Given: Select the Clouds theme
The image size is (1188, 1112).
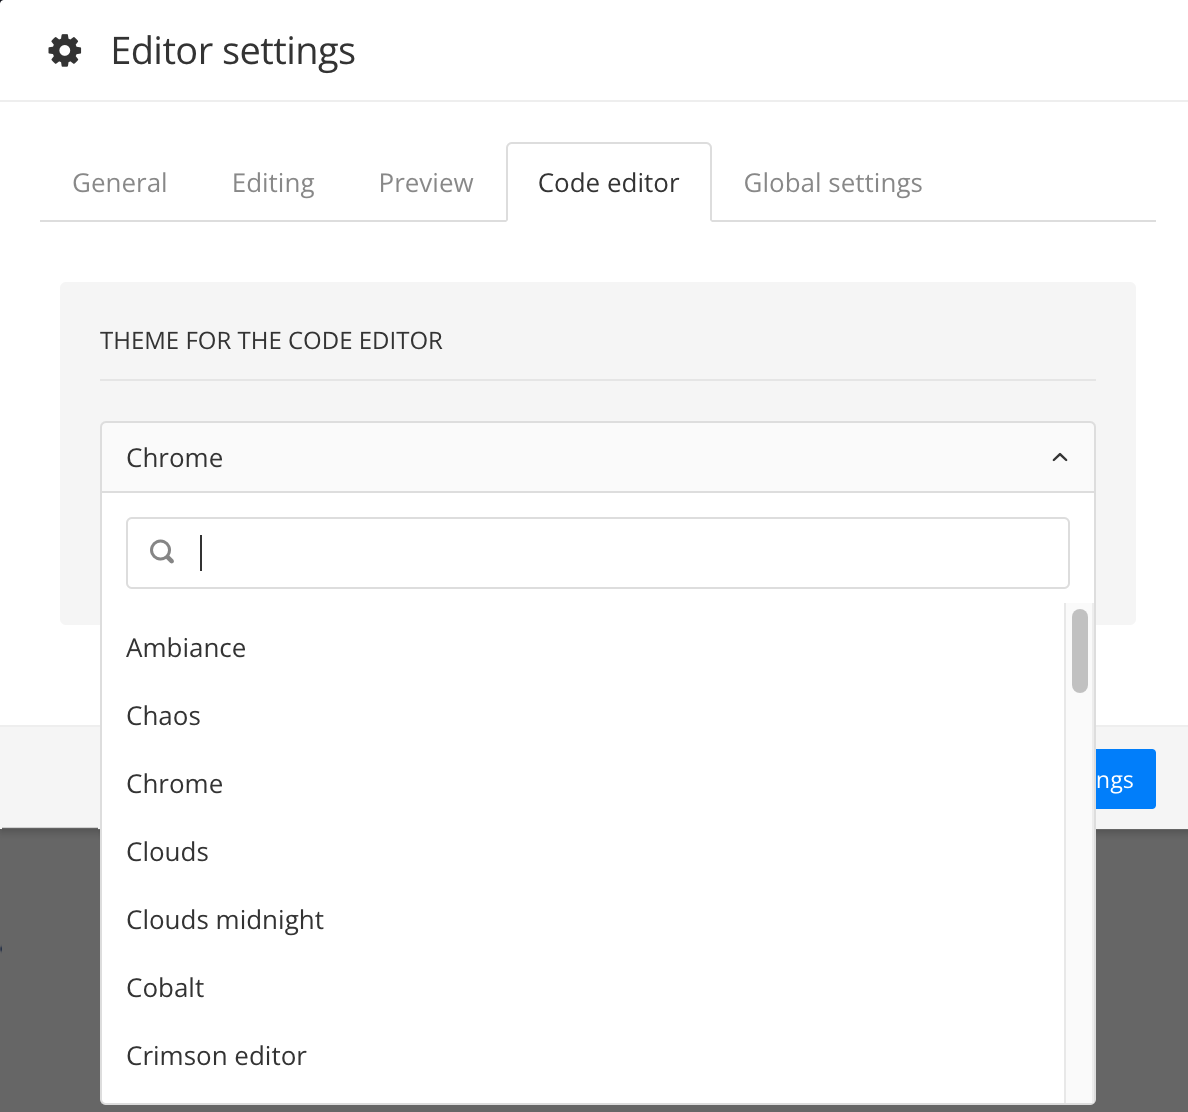Looking at the screenshot, I should (167, 851).
